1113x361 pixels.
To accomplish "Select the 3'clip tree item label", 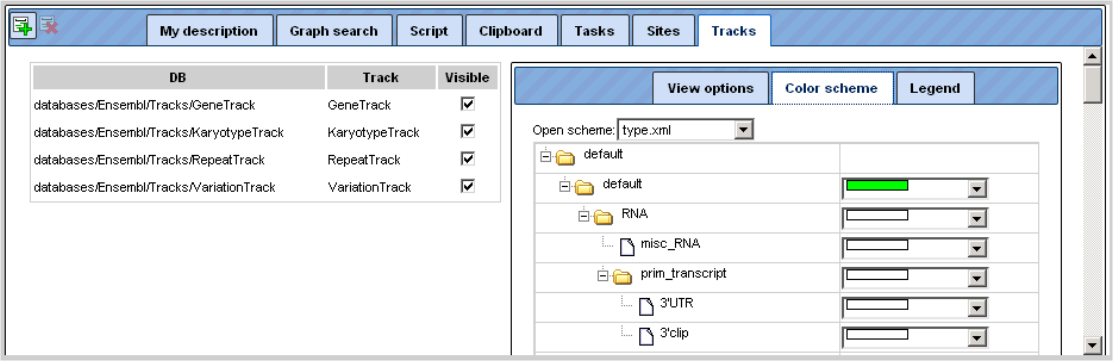I will click(x=674, y=333).
